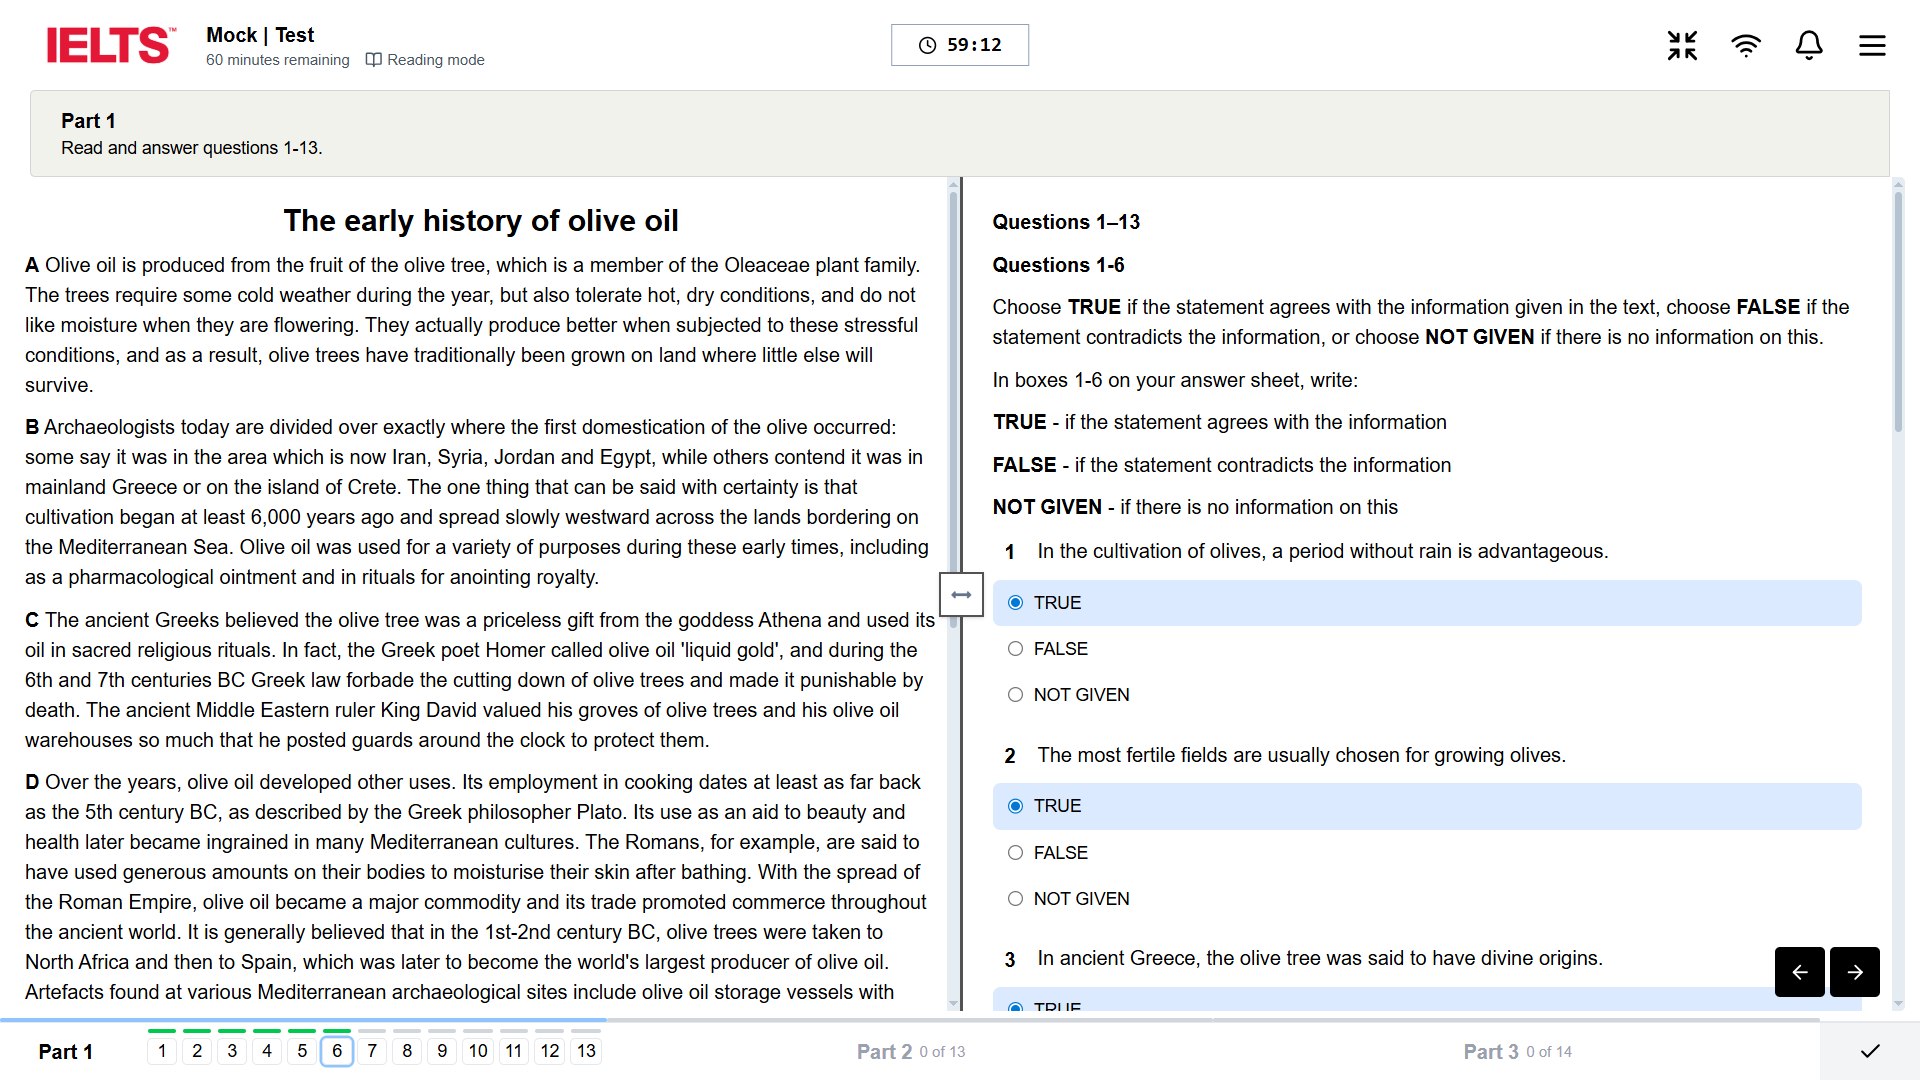Click the checkmark submit icon
The width and height of the screenshot is (1920, 1080).
tap(1870, 1051)
